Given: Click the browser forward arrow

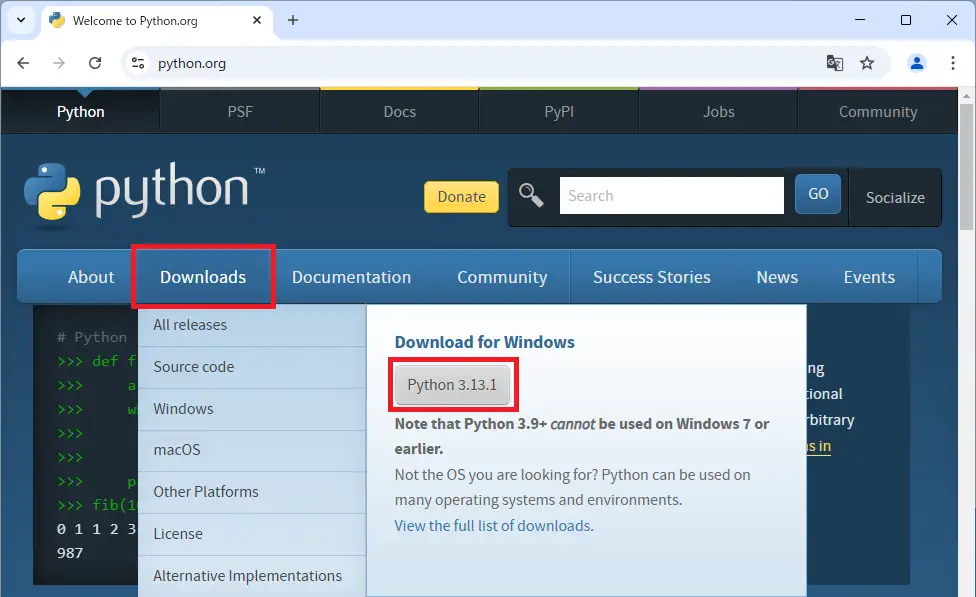Looking at the screenshot, I should [x=59, y=63].
